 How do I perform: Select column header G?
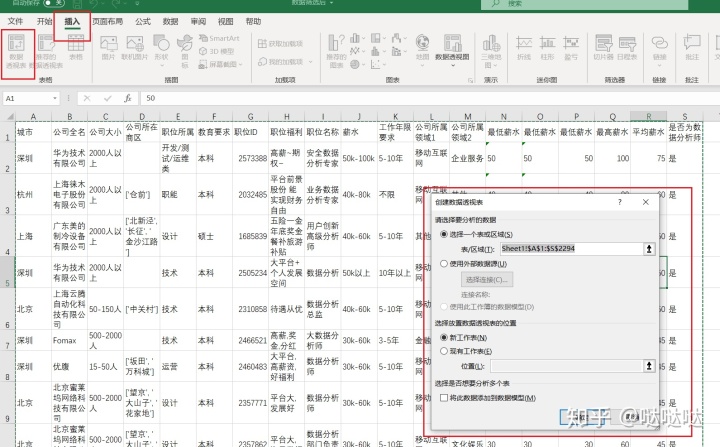pyautogui.click(x=250, y=116)
